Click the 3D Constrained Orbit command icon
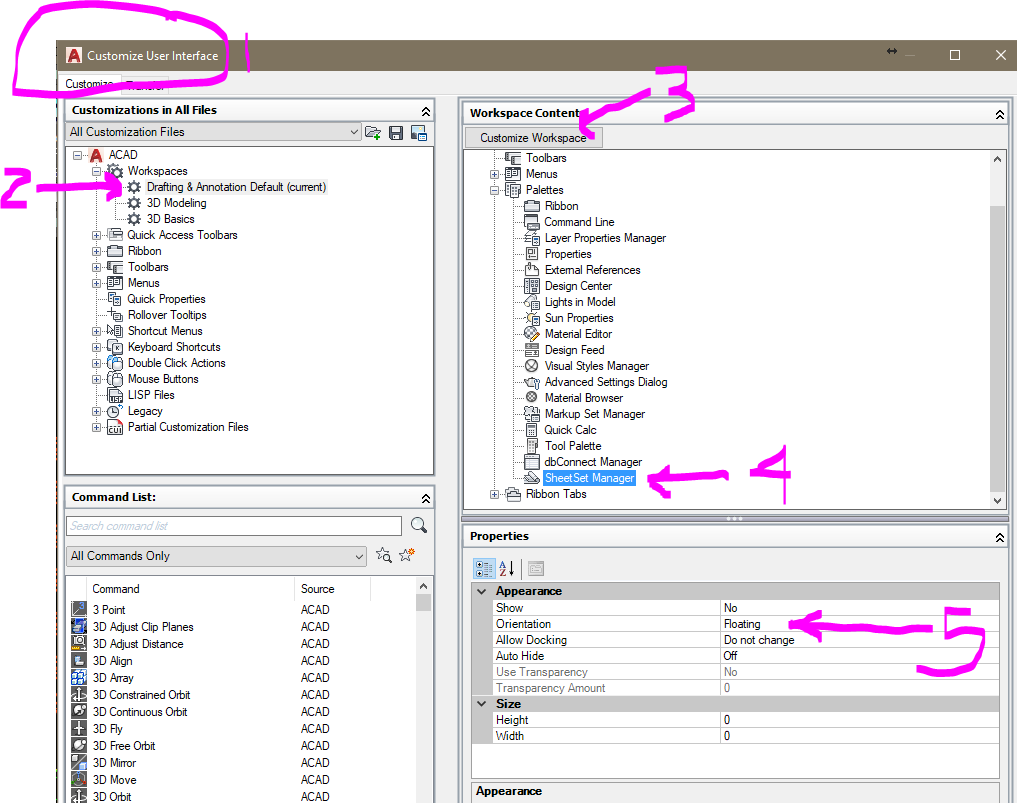This screenshot has height=803, width=1017. coord(79,694)
